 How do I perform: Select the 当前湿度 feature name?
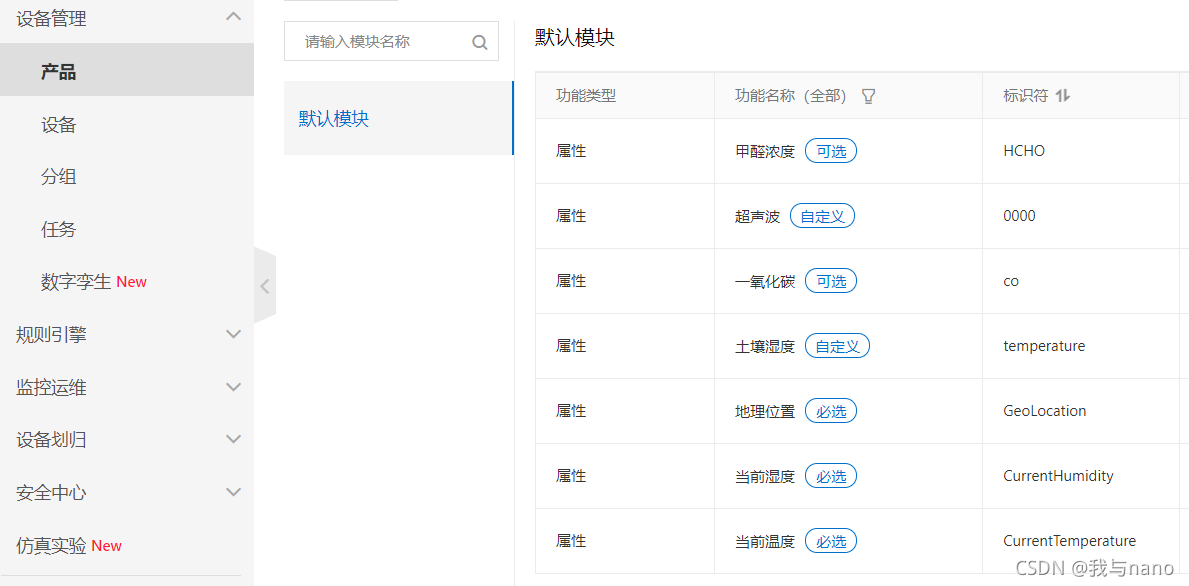[764, 477]
